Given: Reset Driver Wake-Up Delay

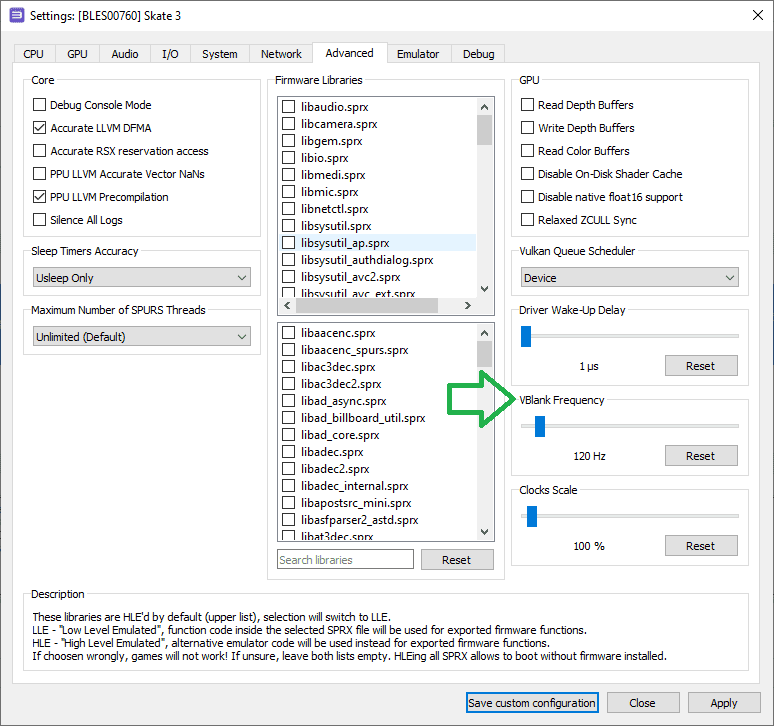Looking at the screenshot, I should [x=701, y=366].
